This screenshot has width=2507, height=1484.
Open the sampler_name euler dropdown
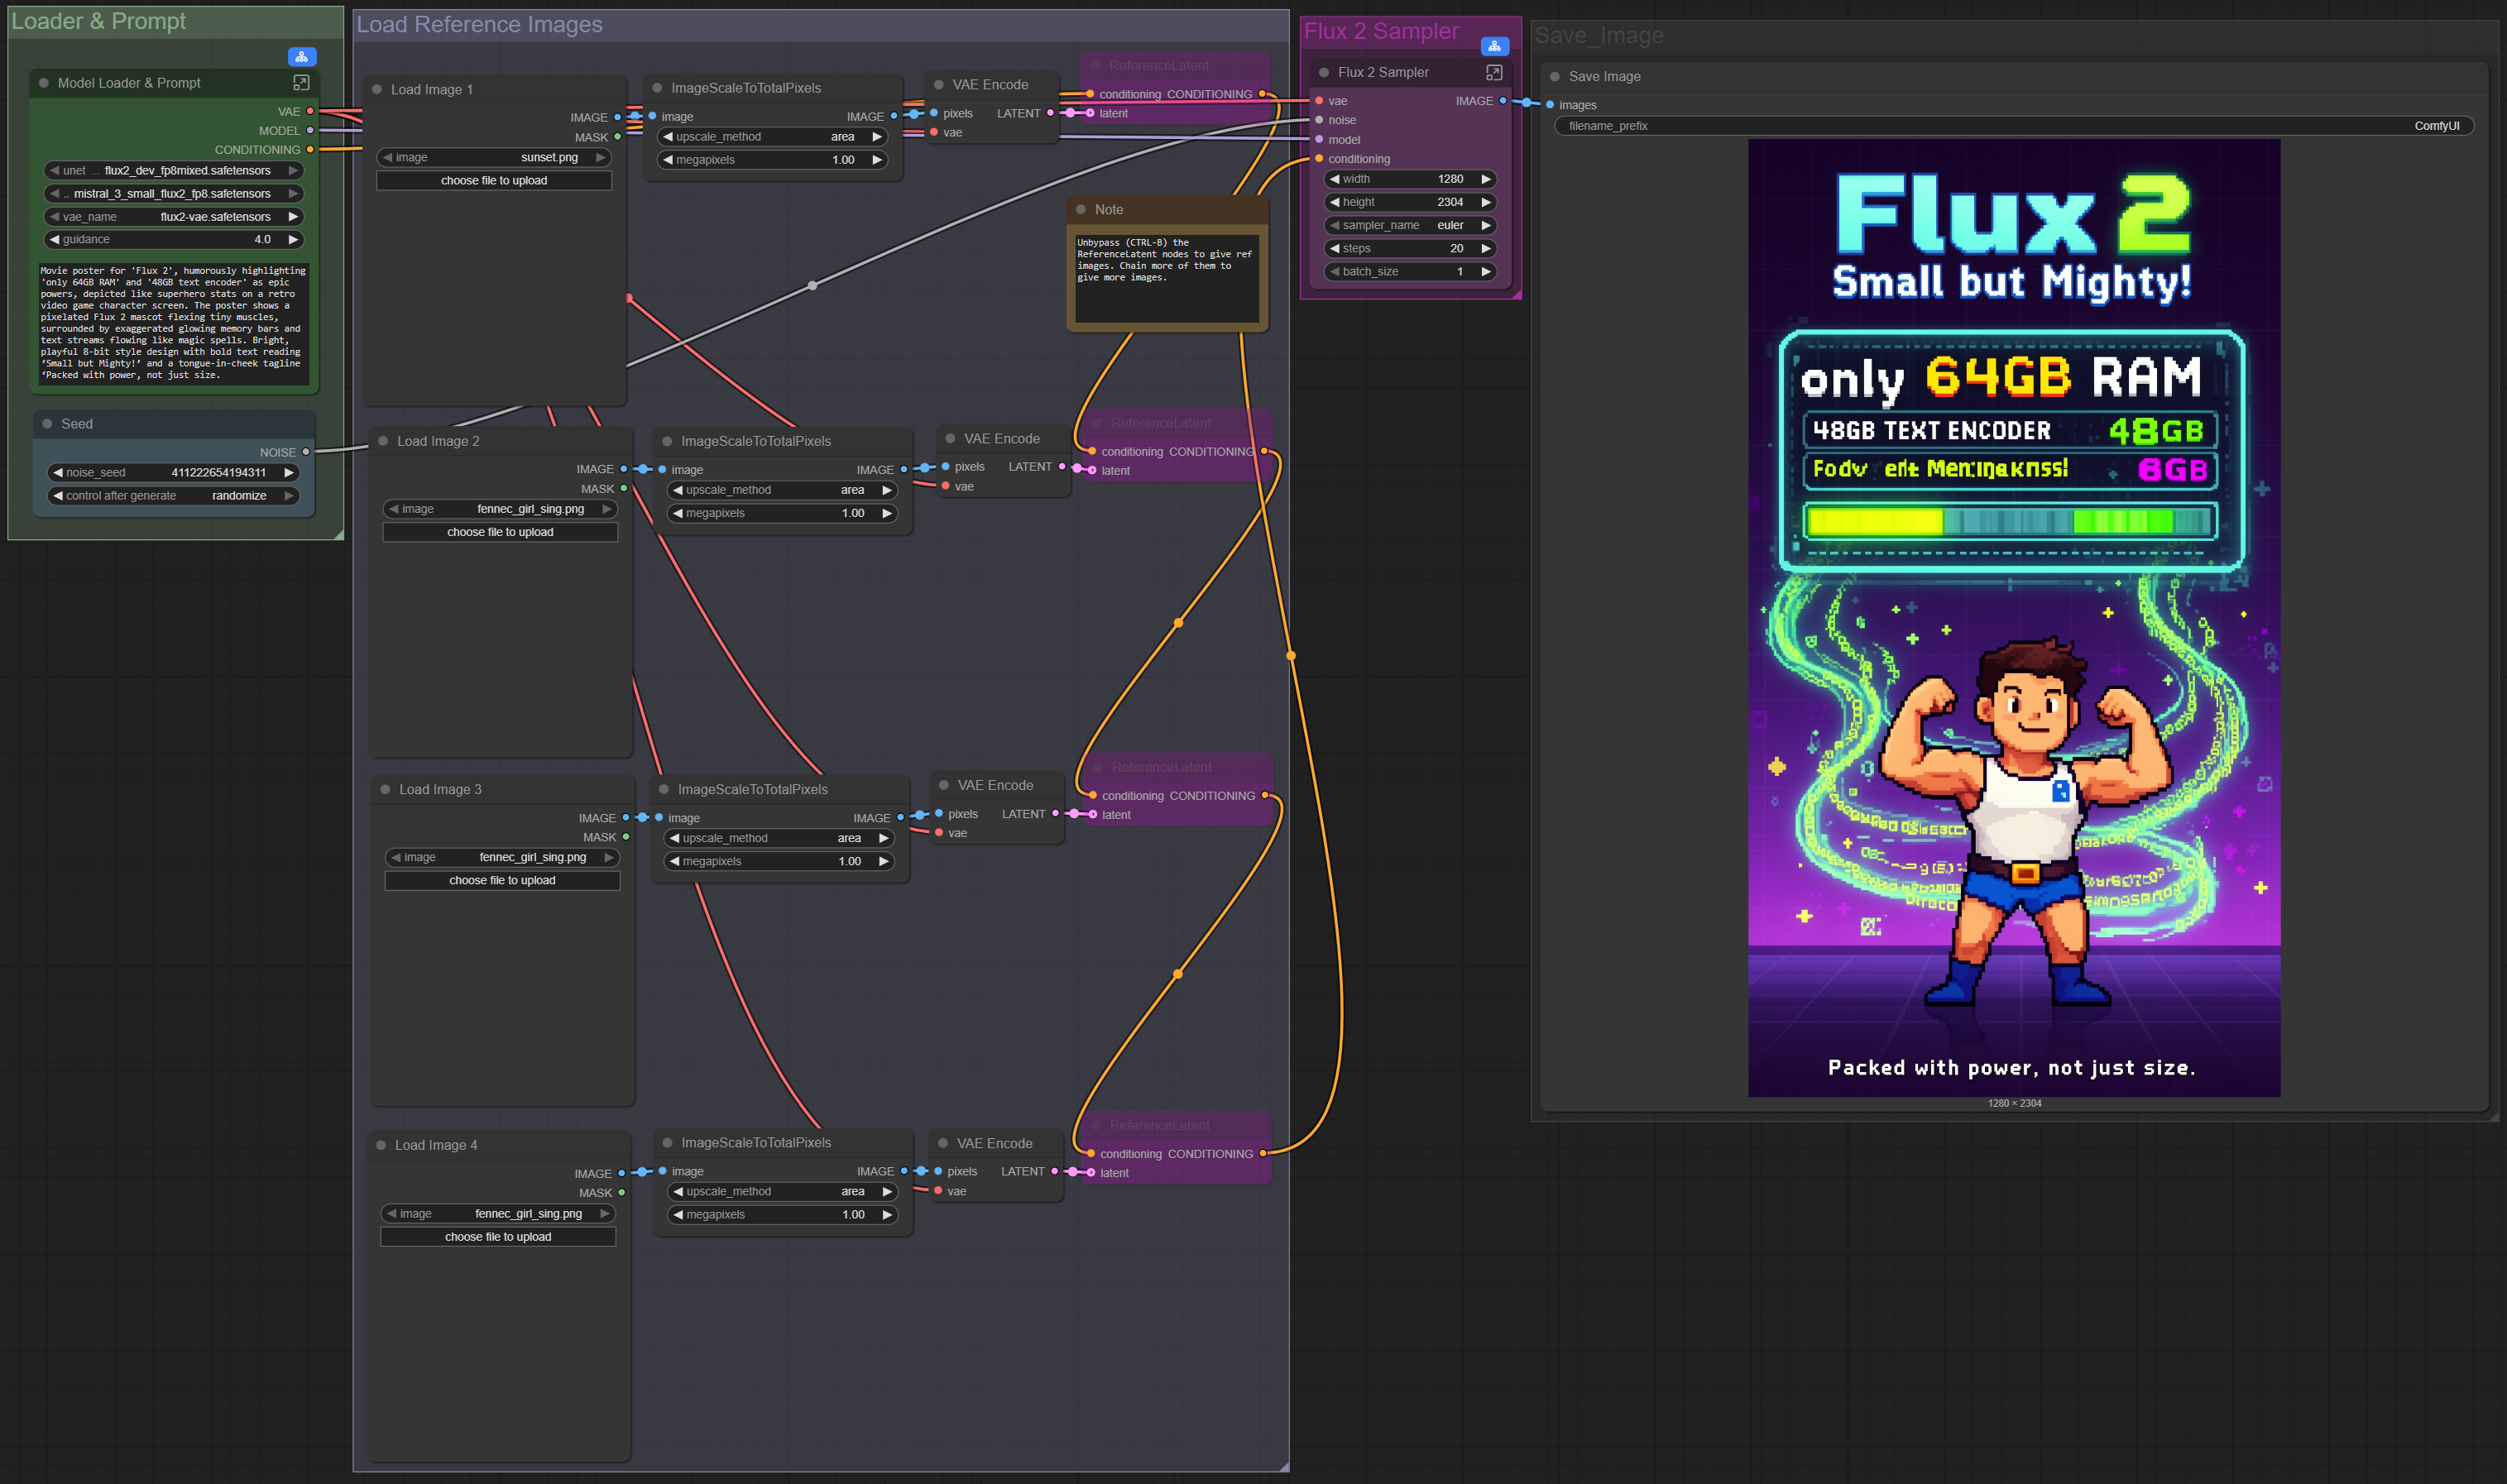tap(1410, 225)
